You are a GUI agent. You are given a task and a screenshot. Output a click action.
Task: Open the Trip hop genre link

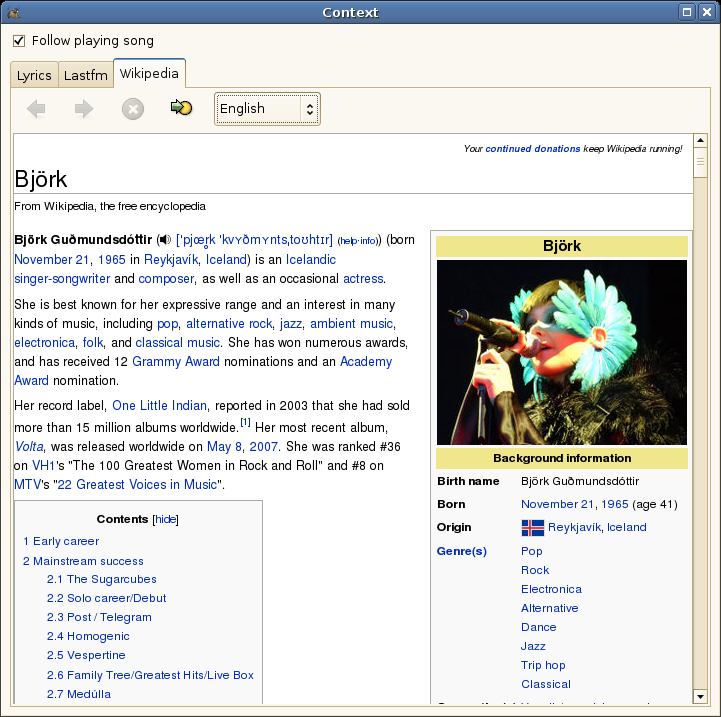[x=543, y=665]
